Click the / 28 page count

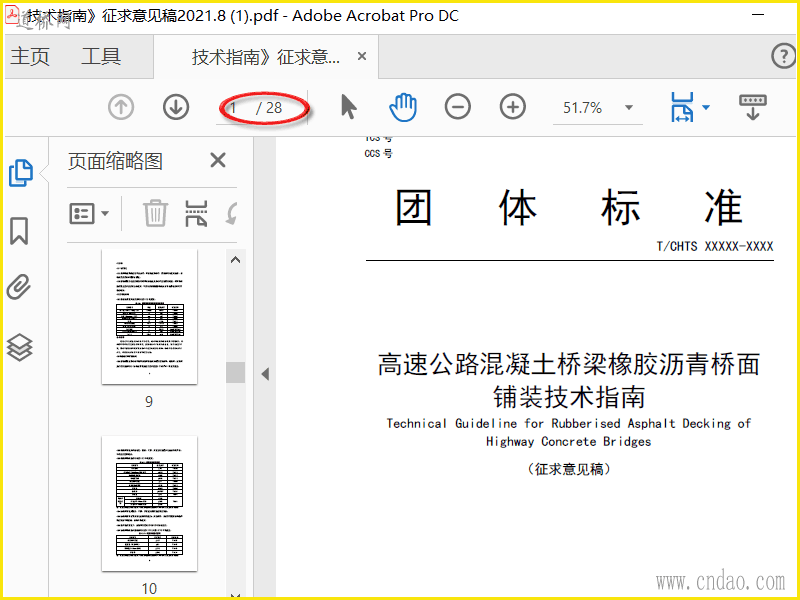pyautogui.click(x=269, y=108)
